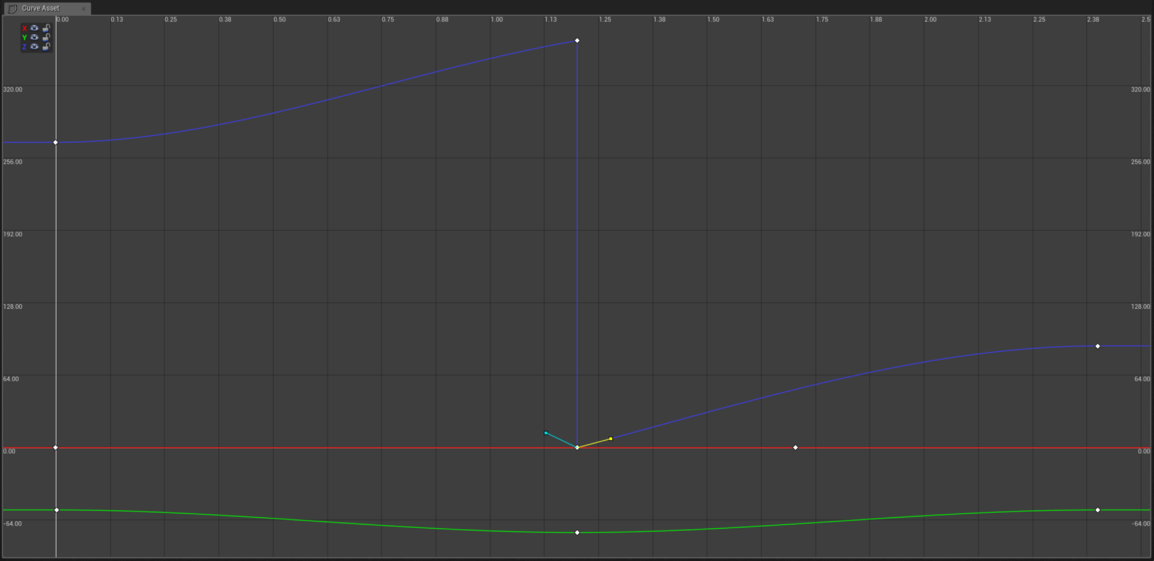Click the 0.38 time ruler label
This screenshot has width=1154, height=561.
tap(225, 20)
